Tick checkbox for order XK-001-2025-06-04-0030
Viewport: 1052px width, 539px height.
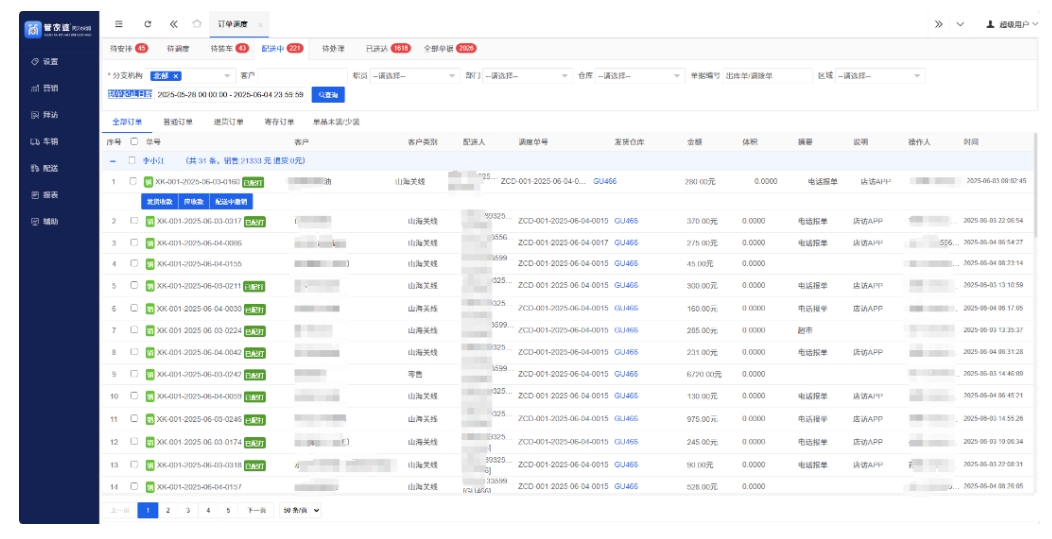point(134,308)
